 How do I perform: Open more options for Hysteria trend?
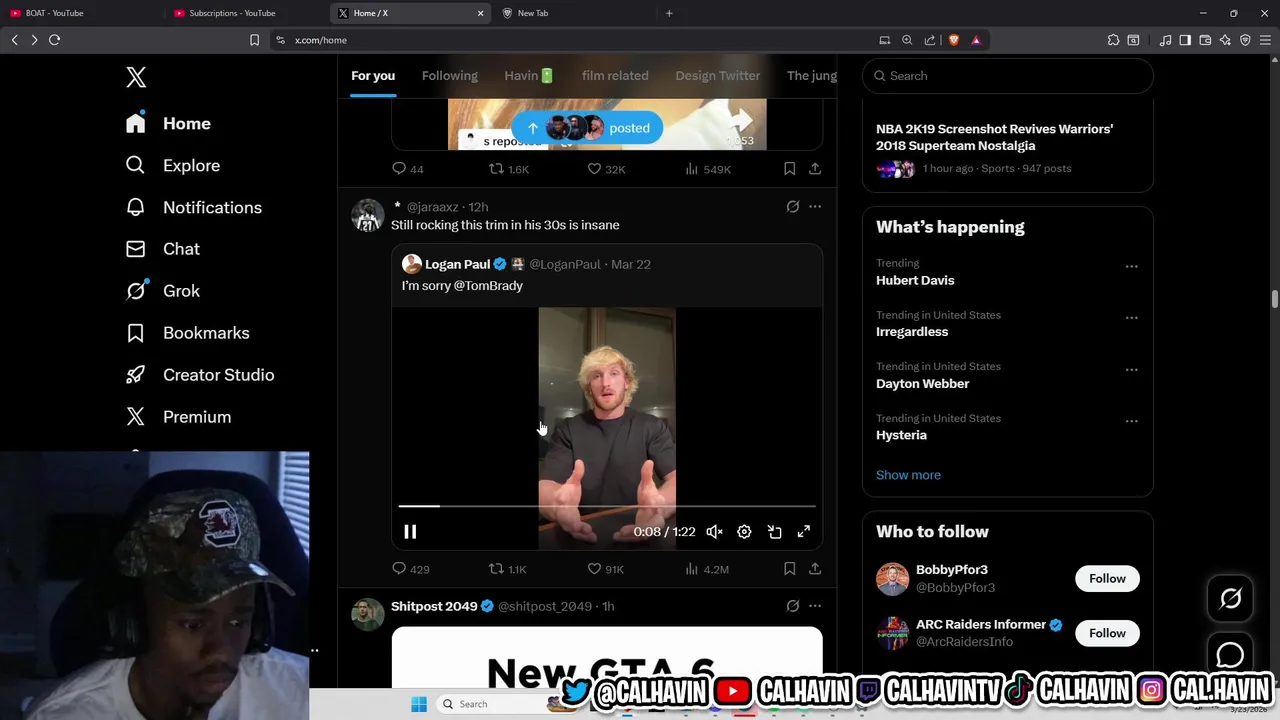[1131, 421]
